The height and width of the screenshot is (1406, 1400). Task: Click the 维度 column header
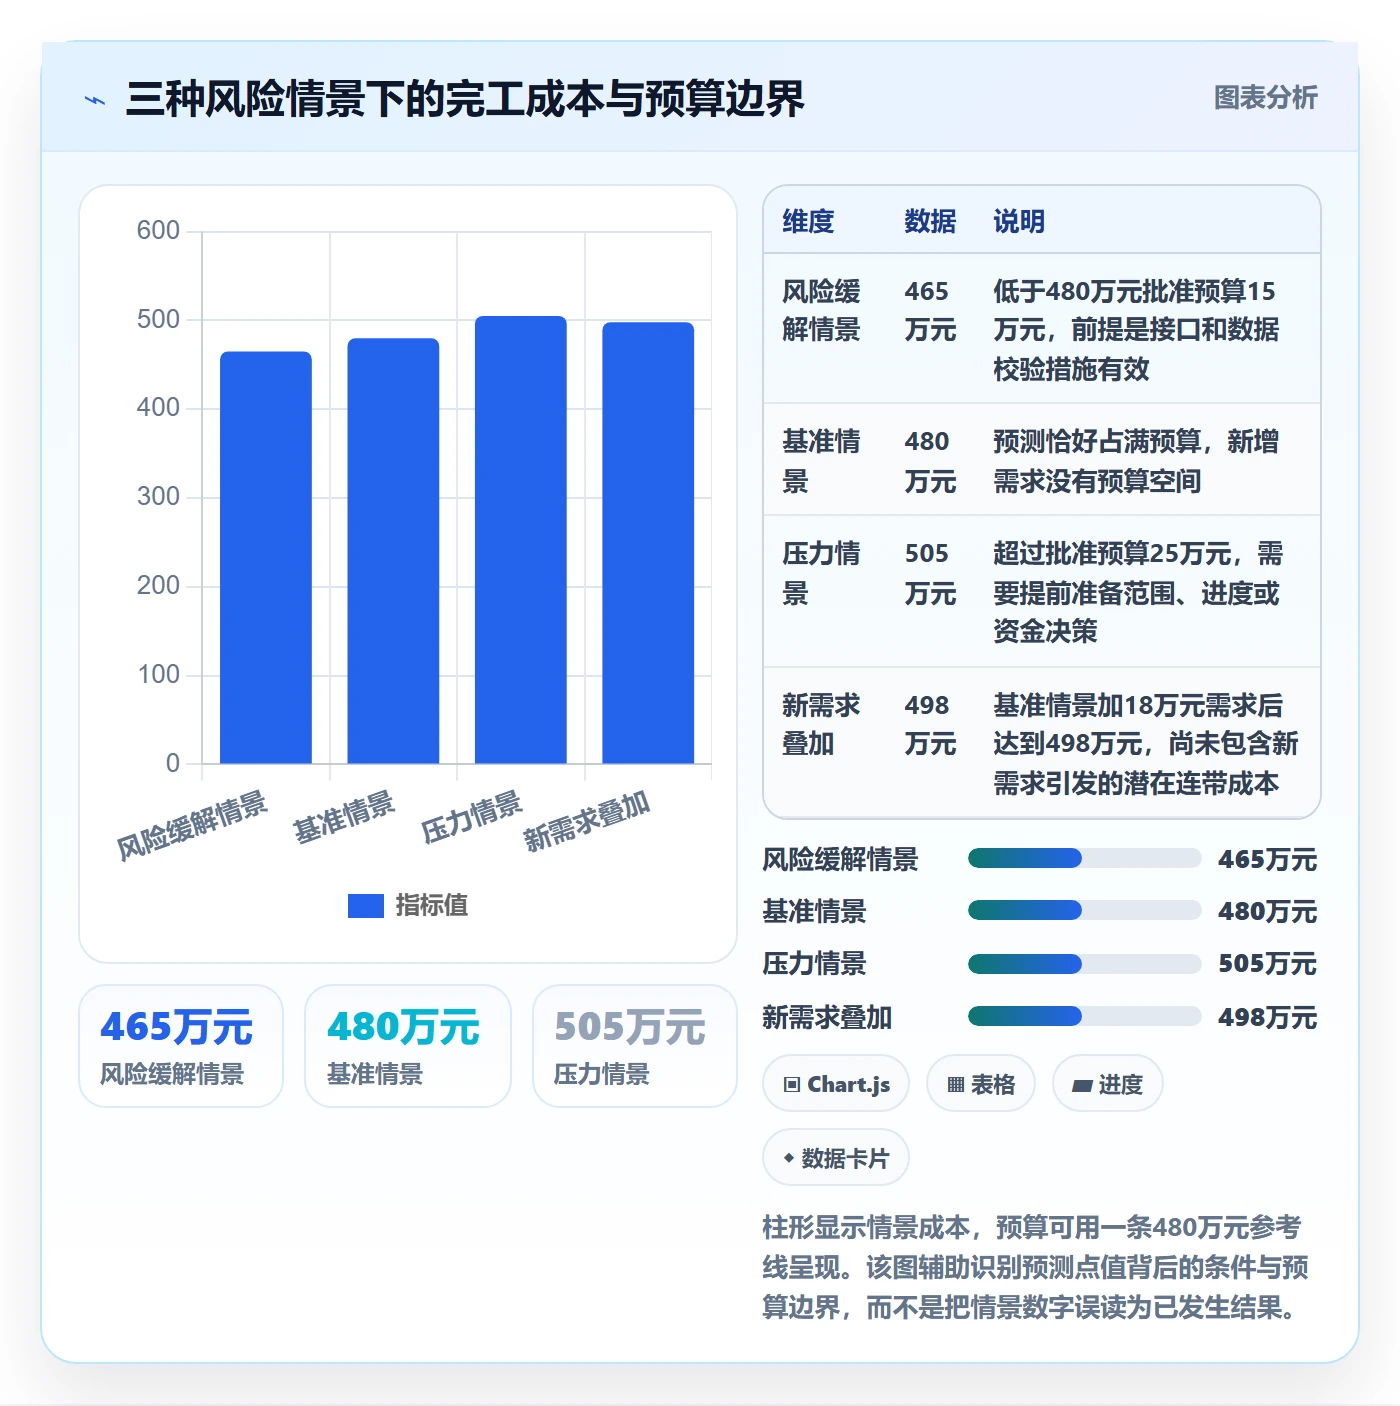click(808, 221)
